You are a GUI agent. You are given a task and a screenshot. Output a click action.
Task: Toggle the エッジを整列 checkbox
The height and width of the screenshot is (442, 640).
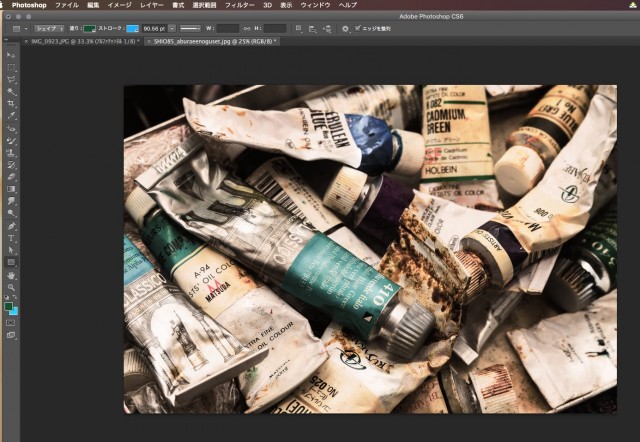[359, 29]
